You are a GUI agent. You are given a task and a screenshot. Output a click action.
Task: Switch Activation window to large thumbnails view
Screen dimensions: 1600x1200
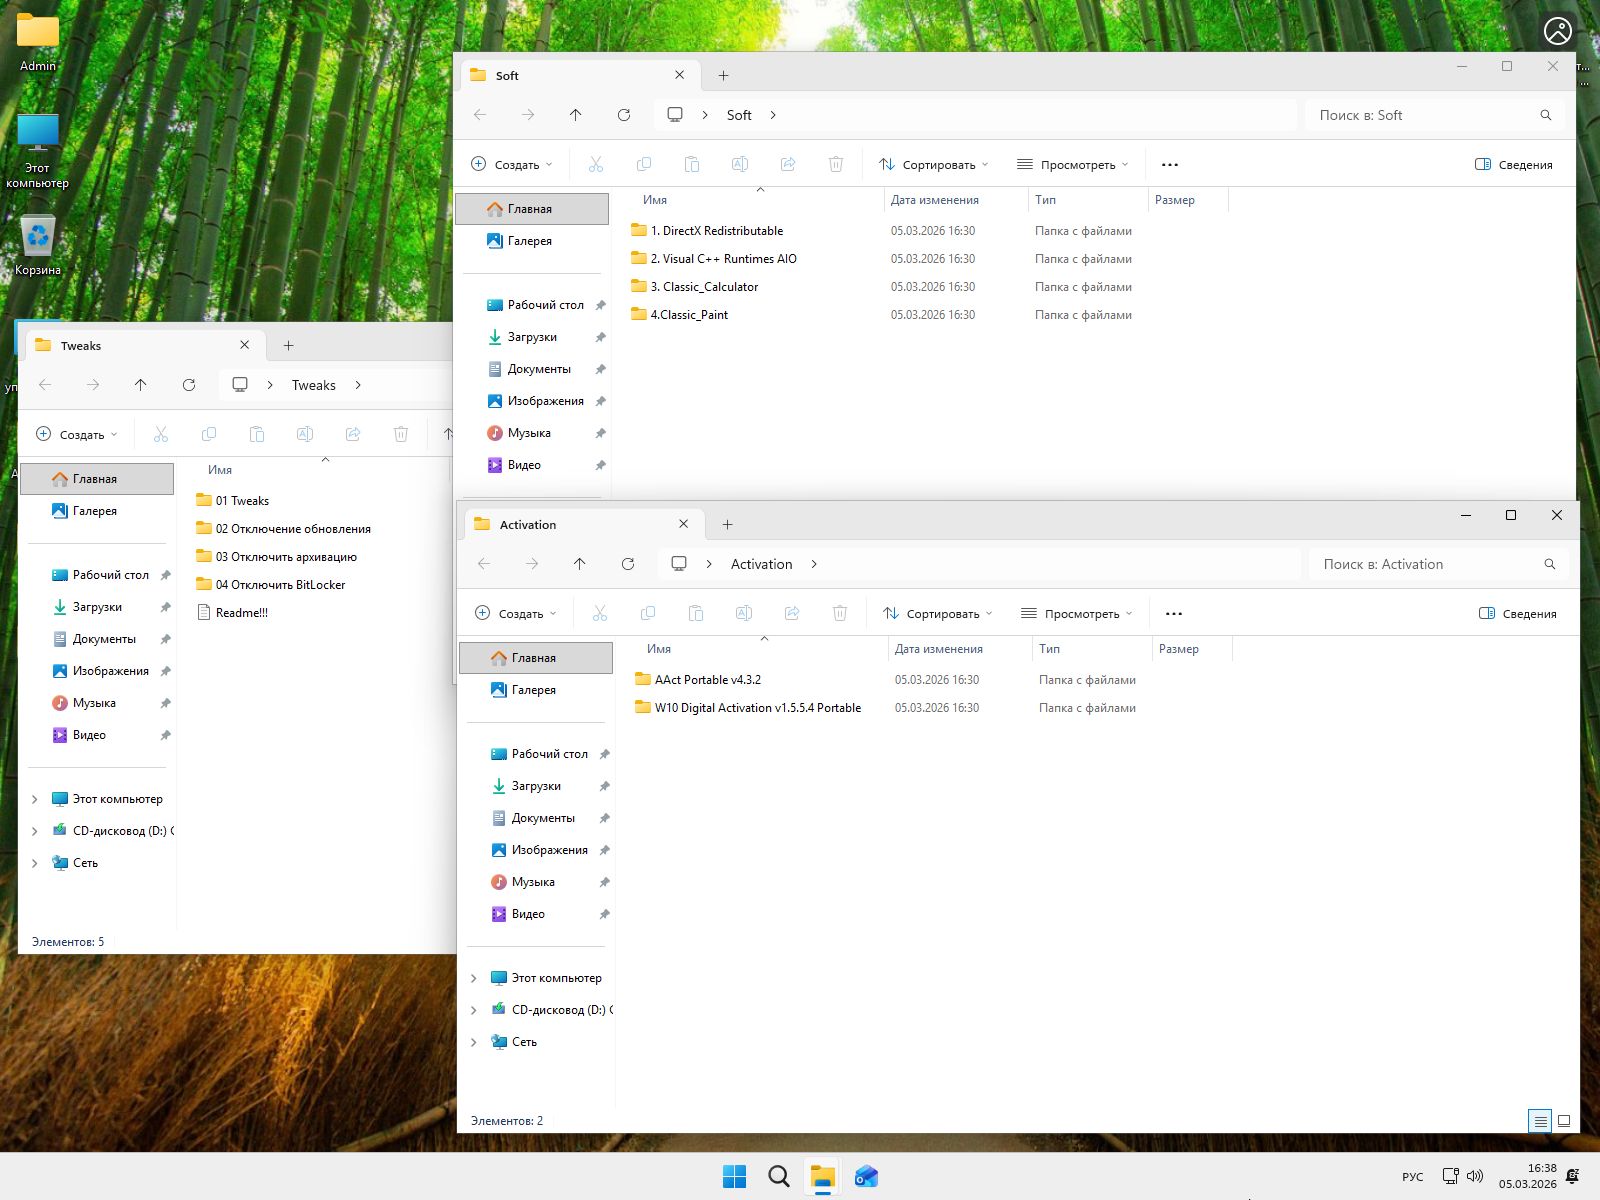click(x=1564, y=1121)
